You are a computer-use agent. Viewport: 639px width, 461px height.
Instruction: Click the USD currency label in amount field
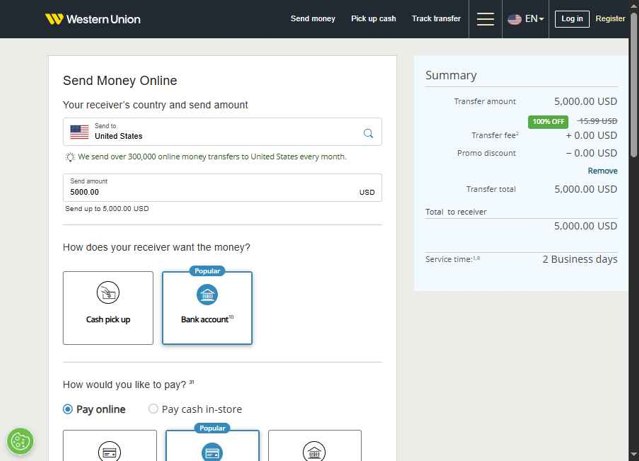[x=367, y=192]
